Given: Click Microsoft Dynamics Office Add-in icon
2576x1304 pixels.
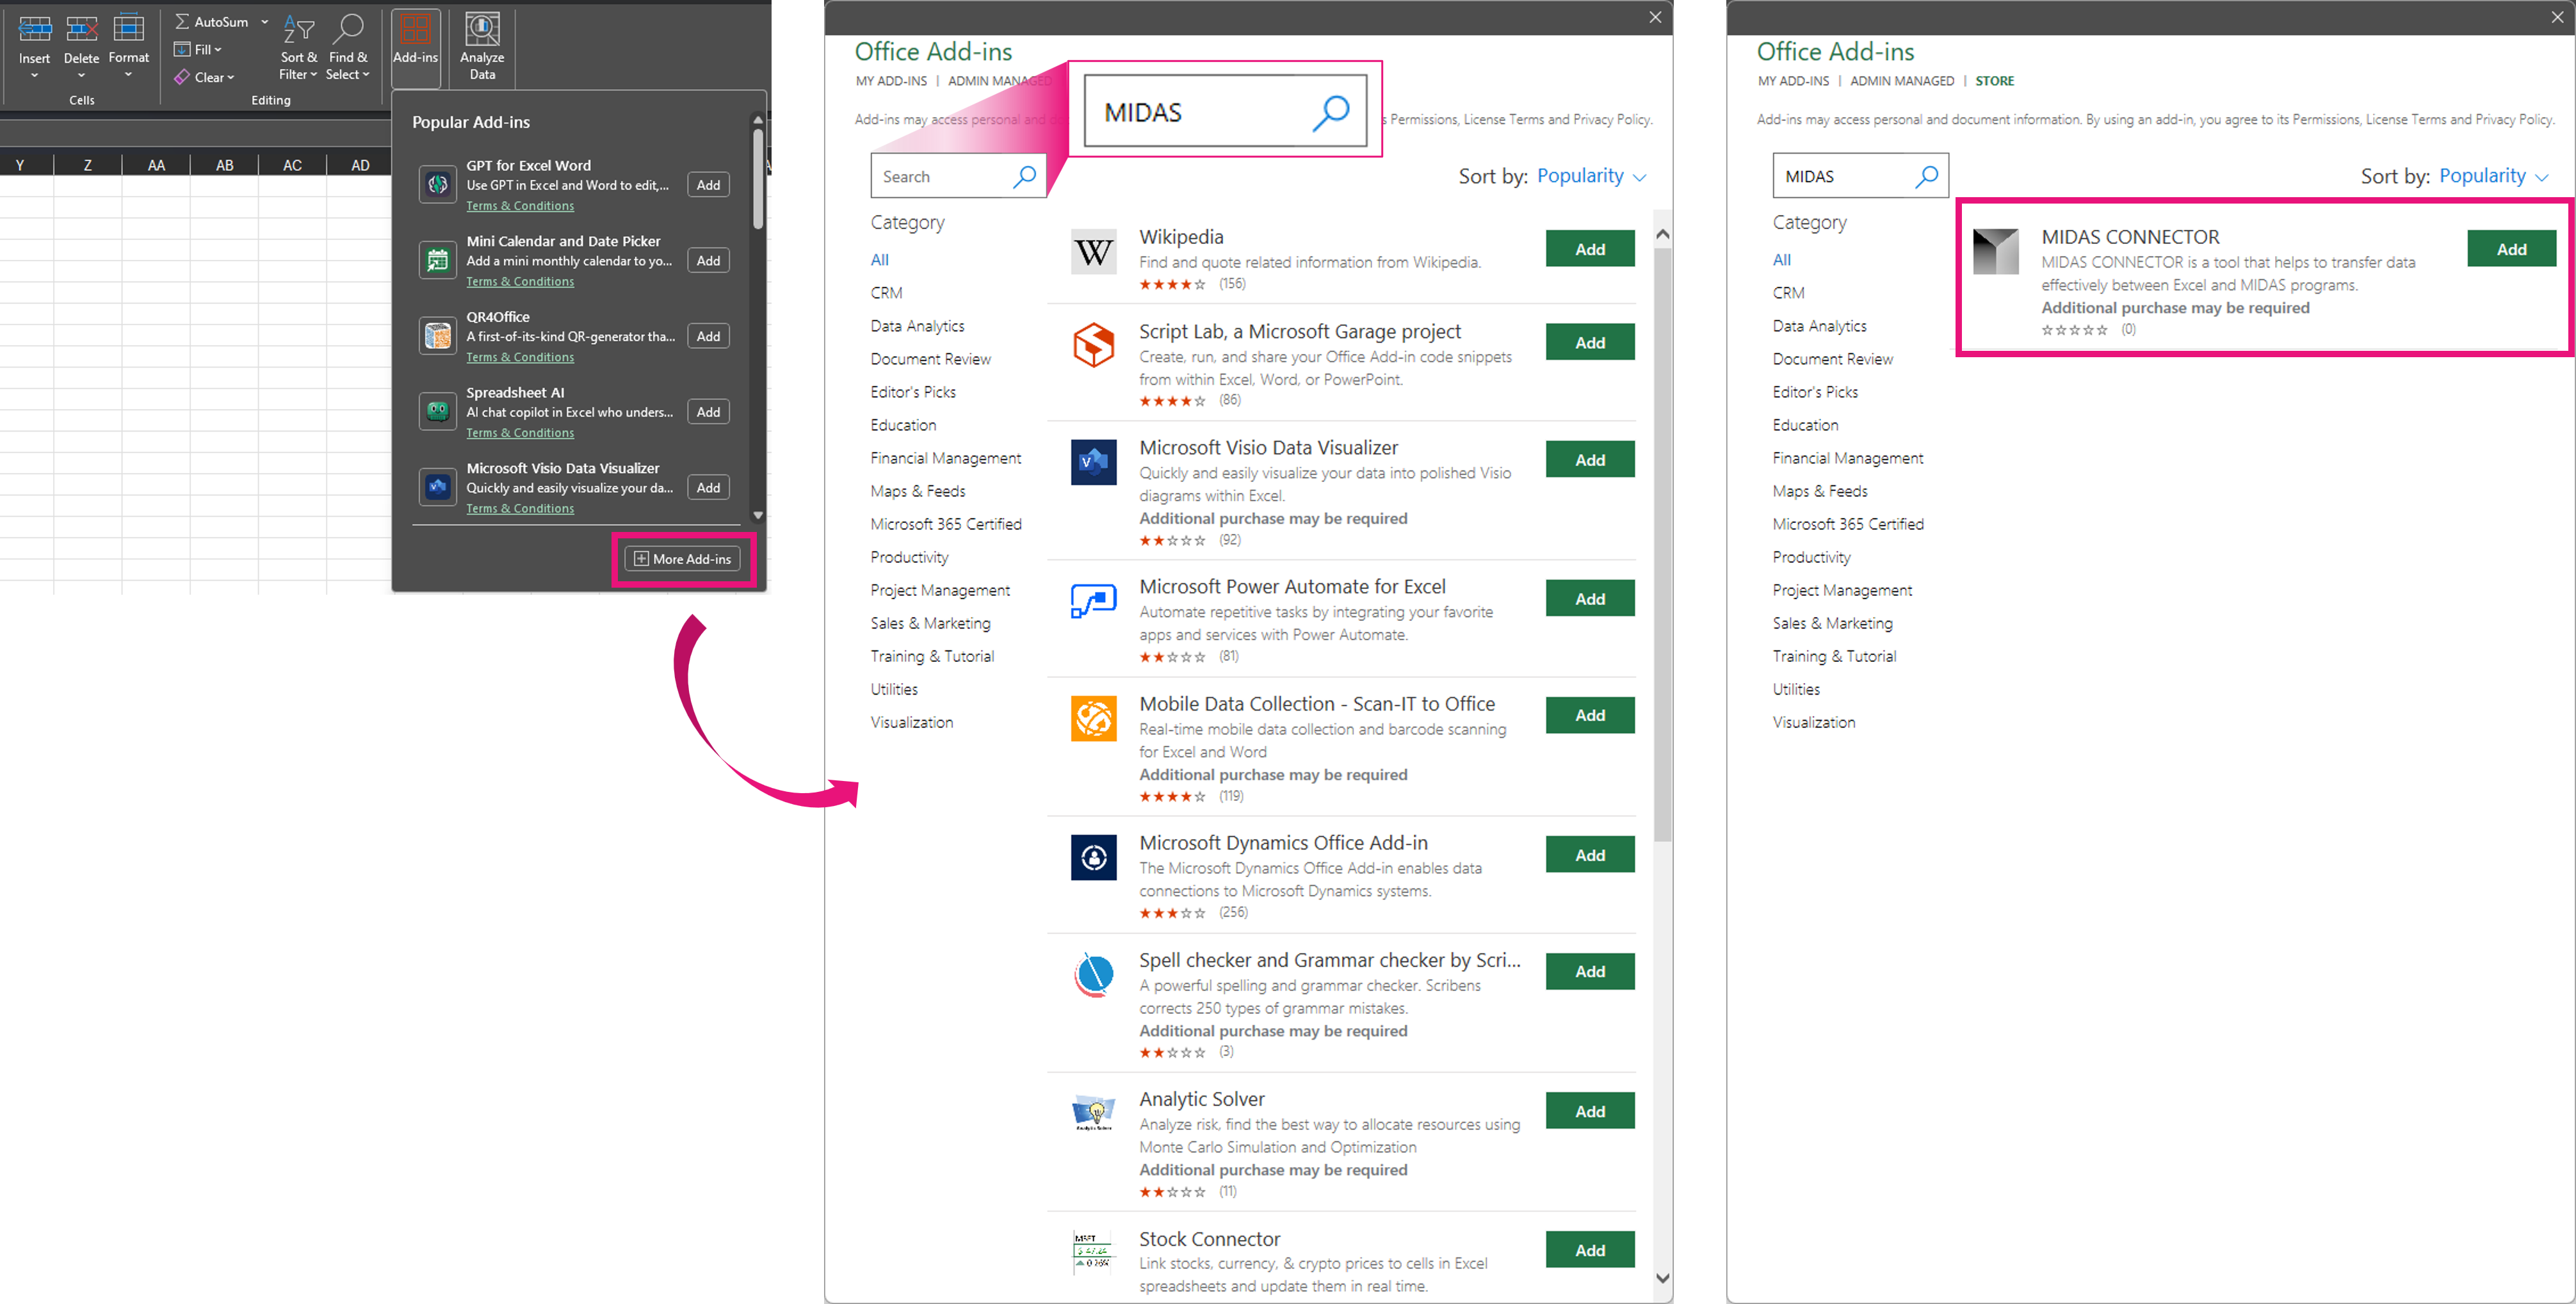Looking at the screenshot, I should (1093, 857).
